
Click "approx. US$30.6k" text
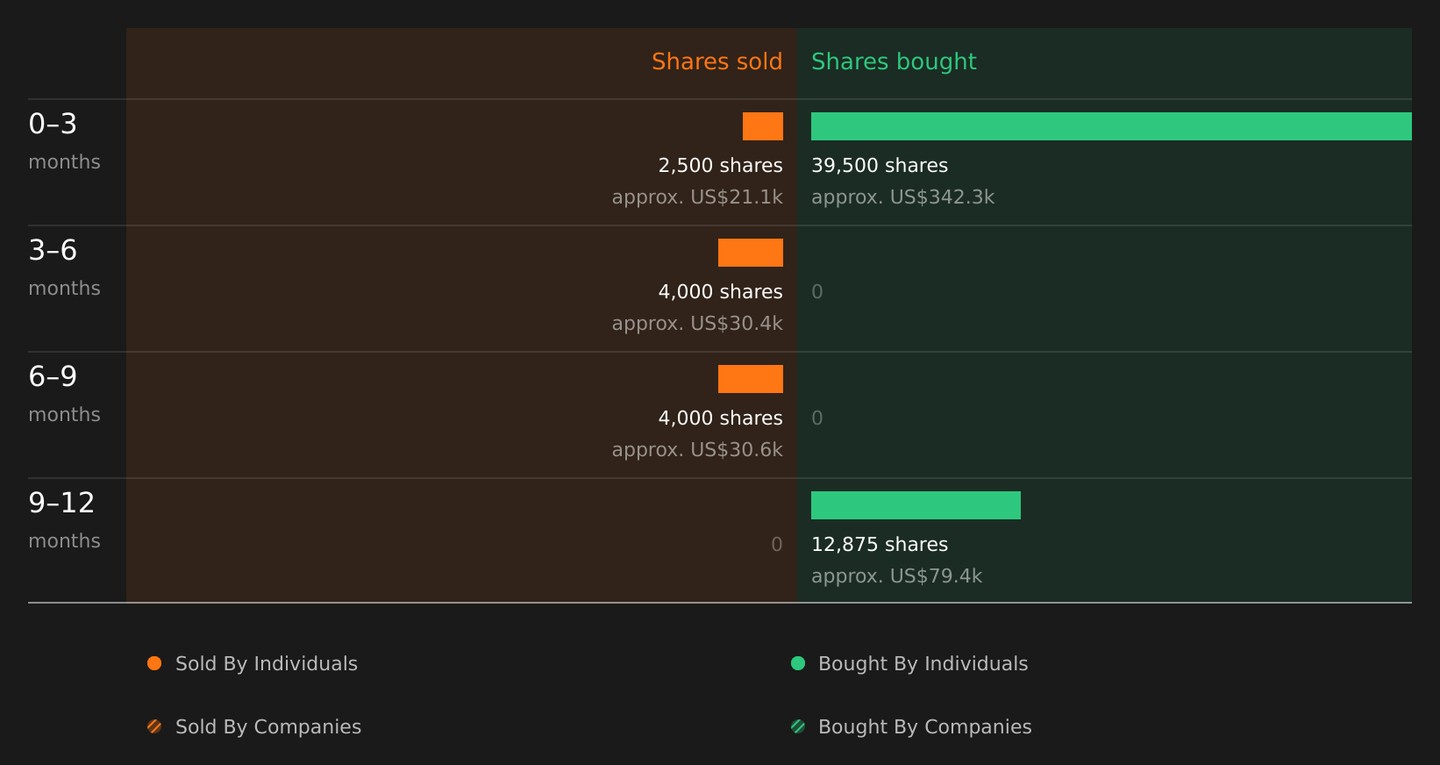coord(697,450)
